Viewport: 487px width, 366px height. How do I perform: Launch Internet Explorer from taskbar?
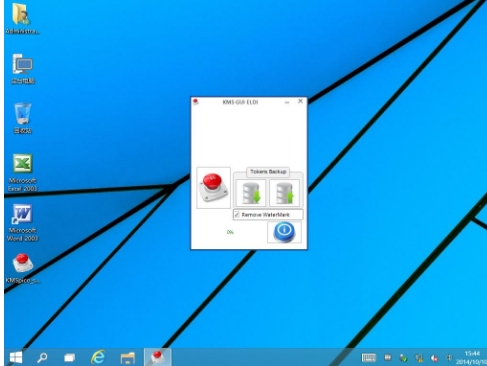98,357
